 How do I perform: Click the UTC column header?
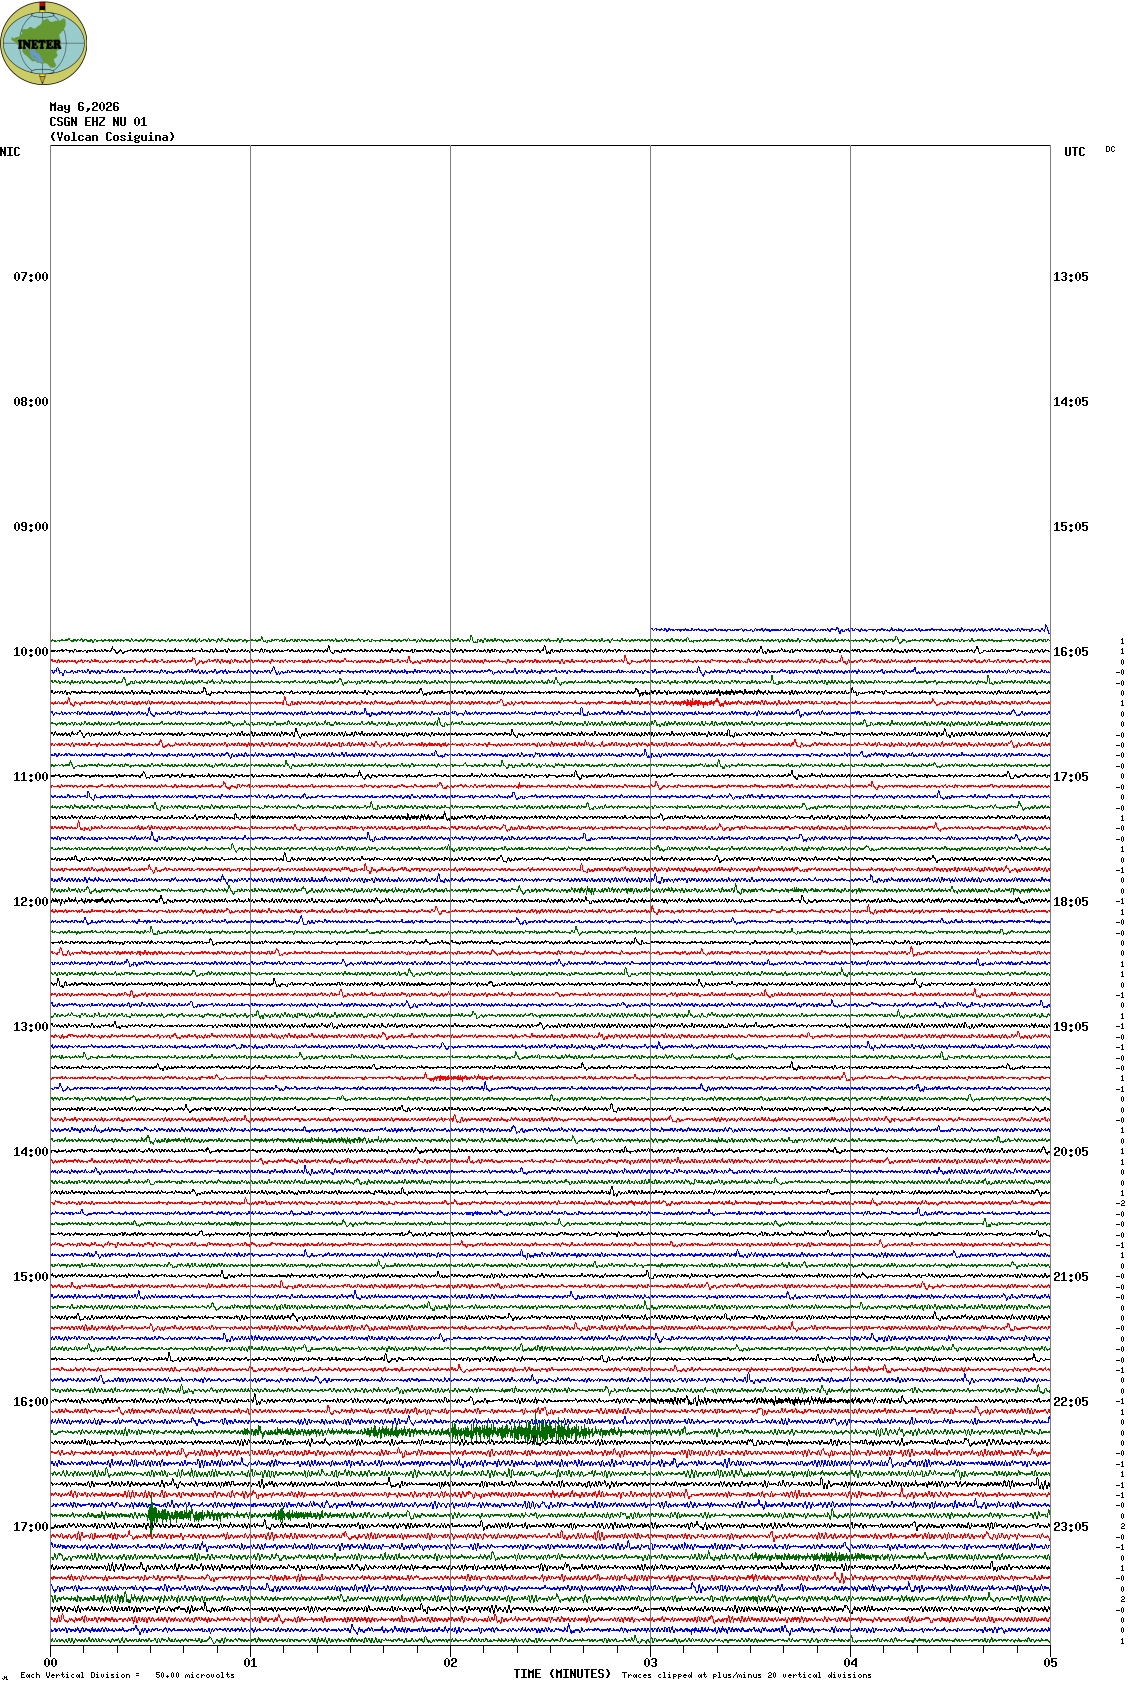(x=1075, y=152)
